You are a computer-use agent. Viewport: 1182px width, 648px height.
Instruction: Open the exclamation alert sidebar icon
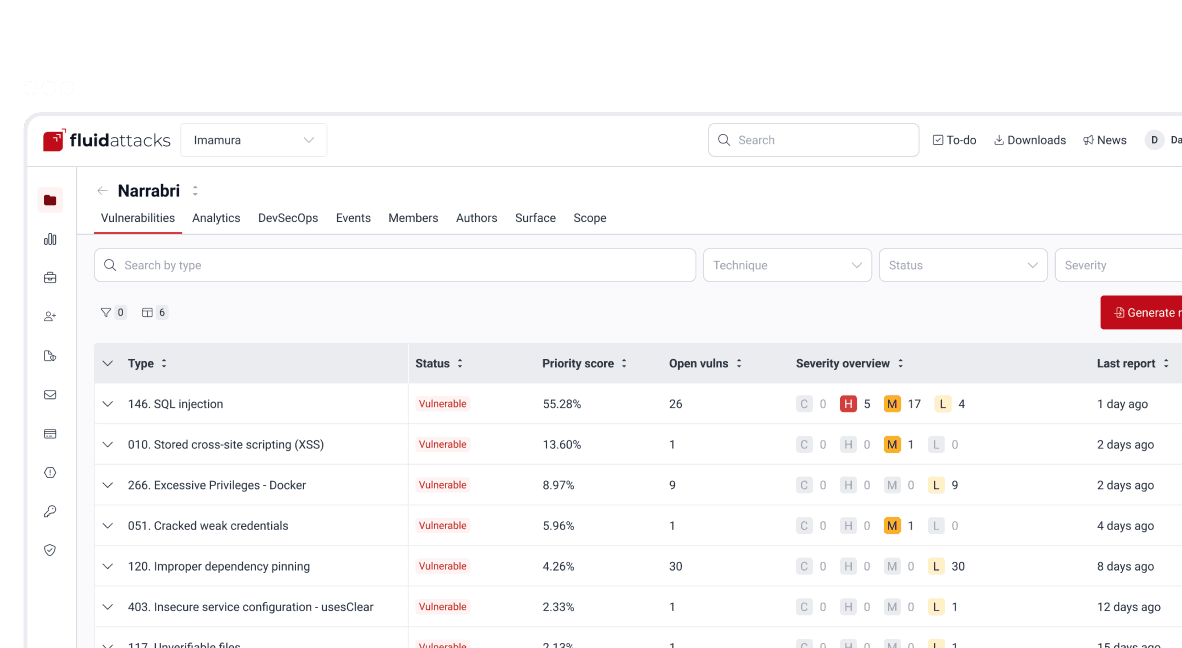tap(50, 472)
